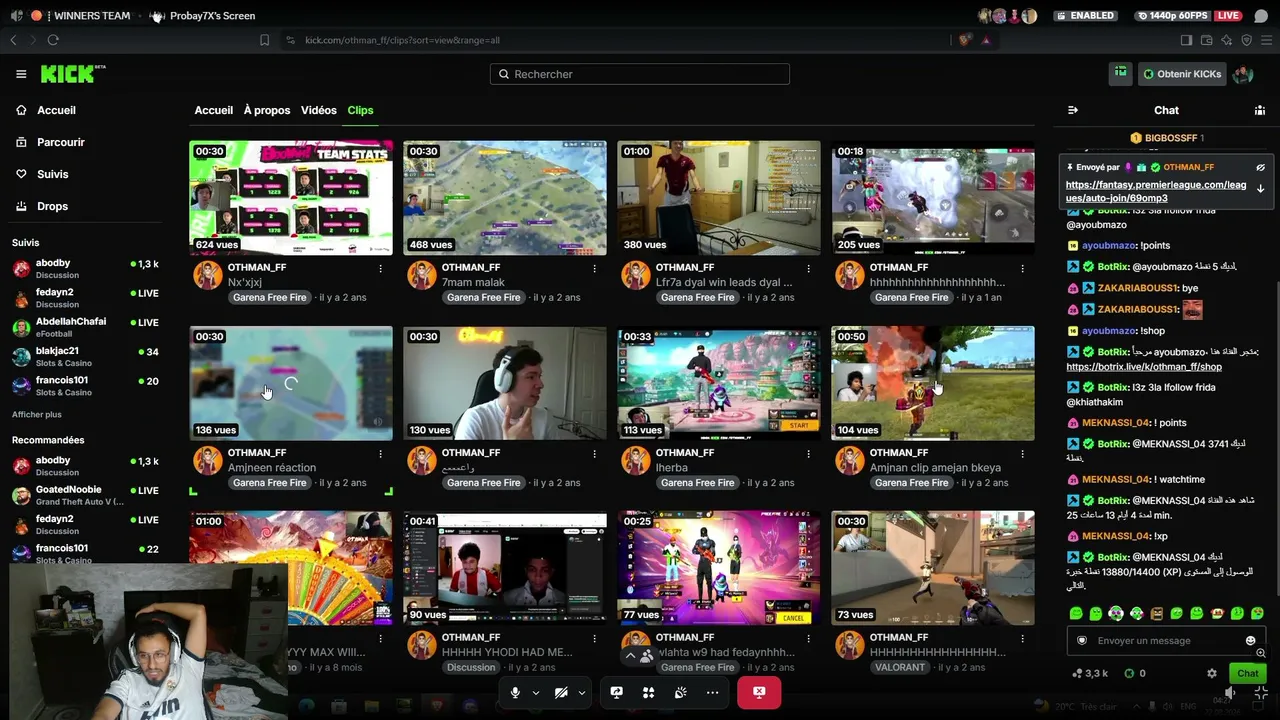Play the 380 vues clip thumbnail
The width and height of the screenshot is (1280, 720).
(719, 198)
